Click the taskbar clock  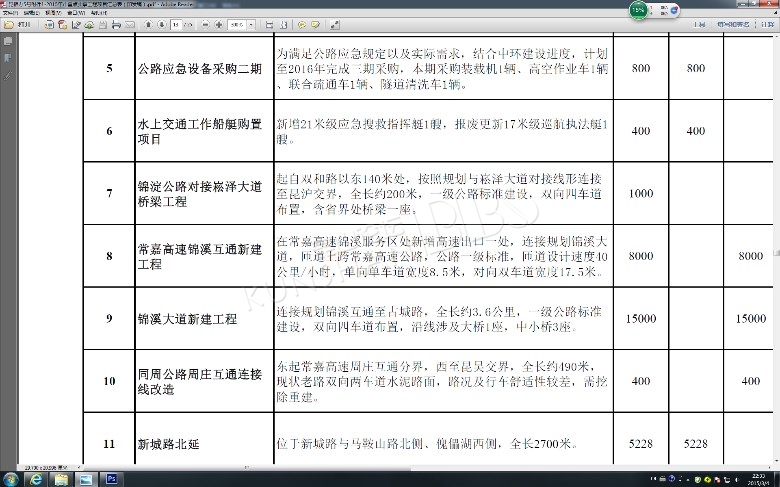[x=759, y=479]
